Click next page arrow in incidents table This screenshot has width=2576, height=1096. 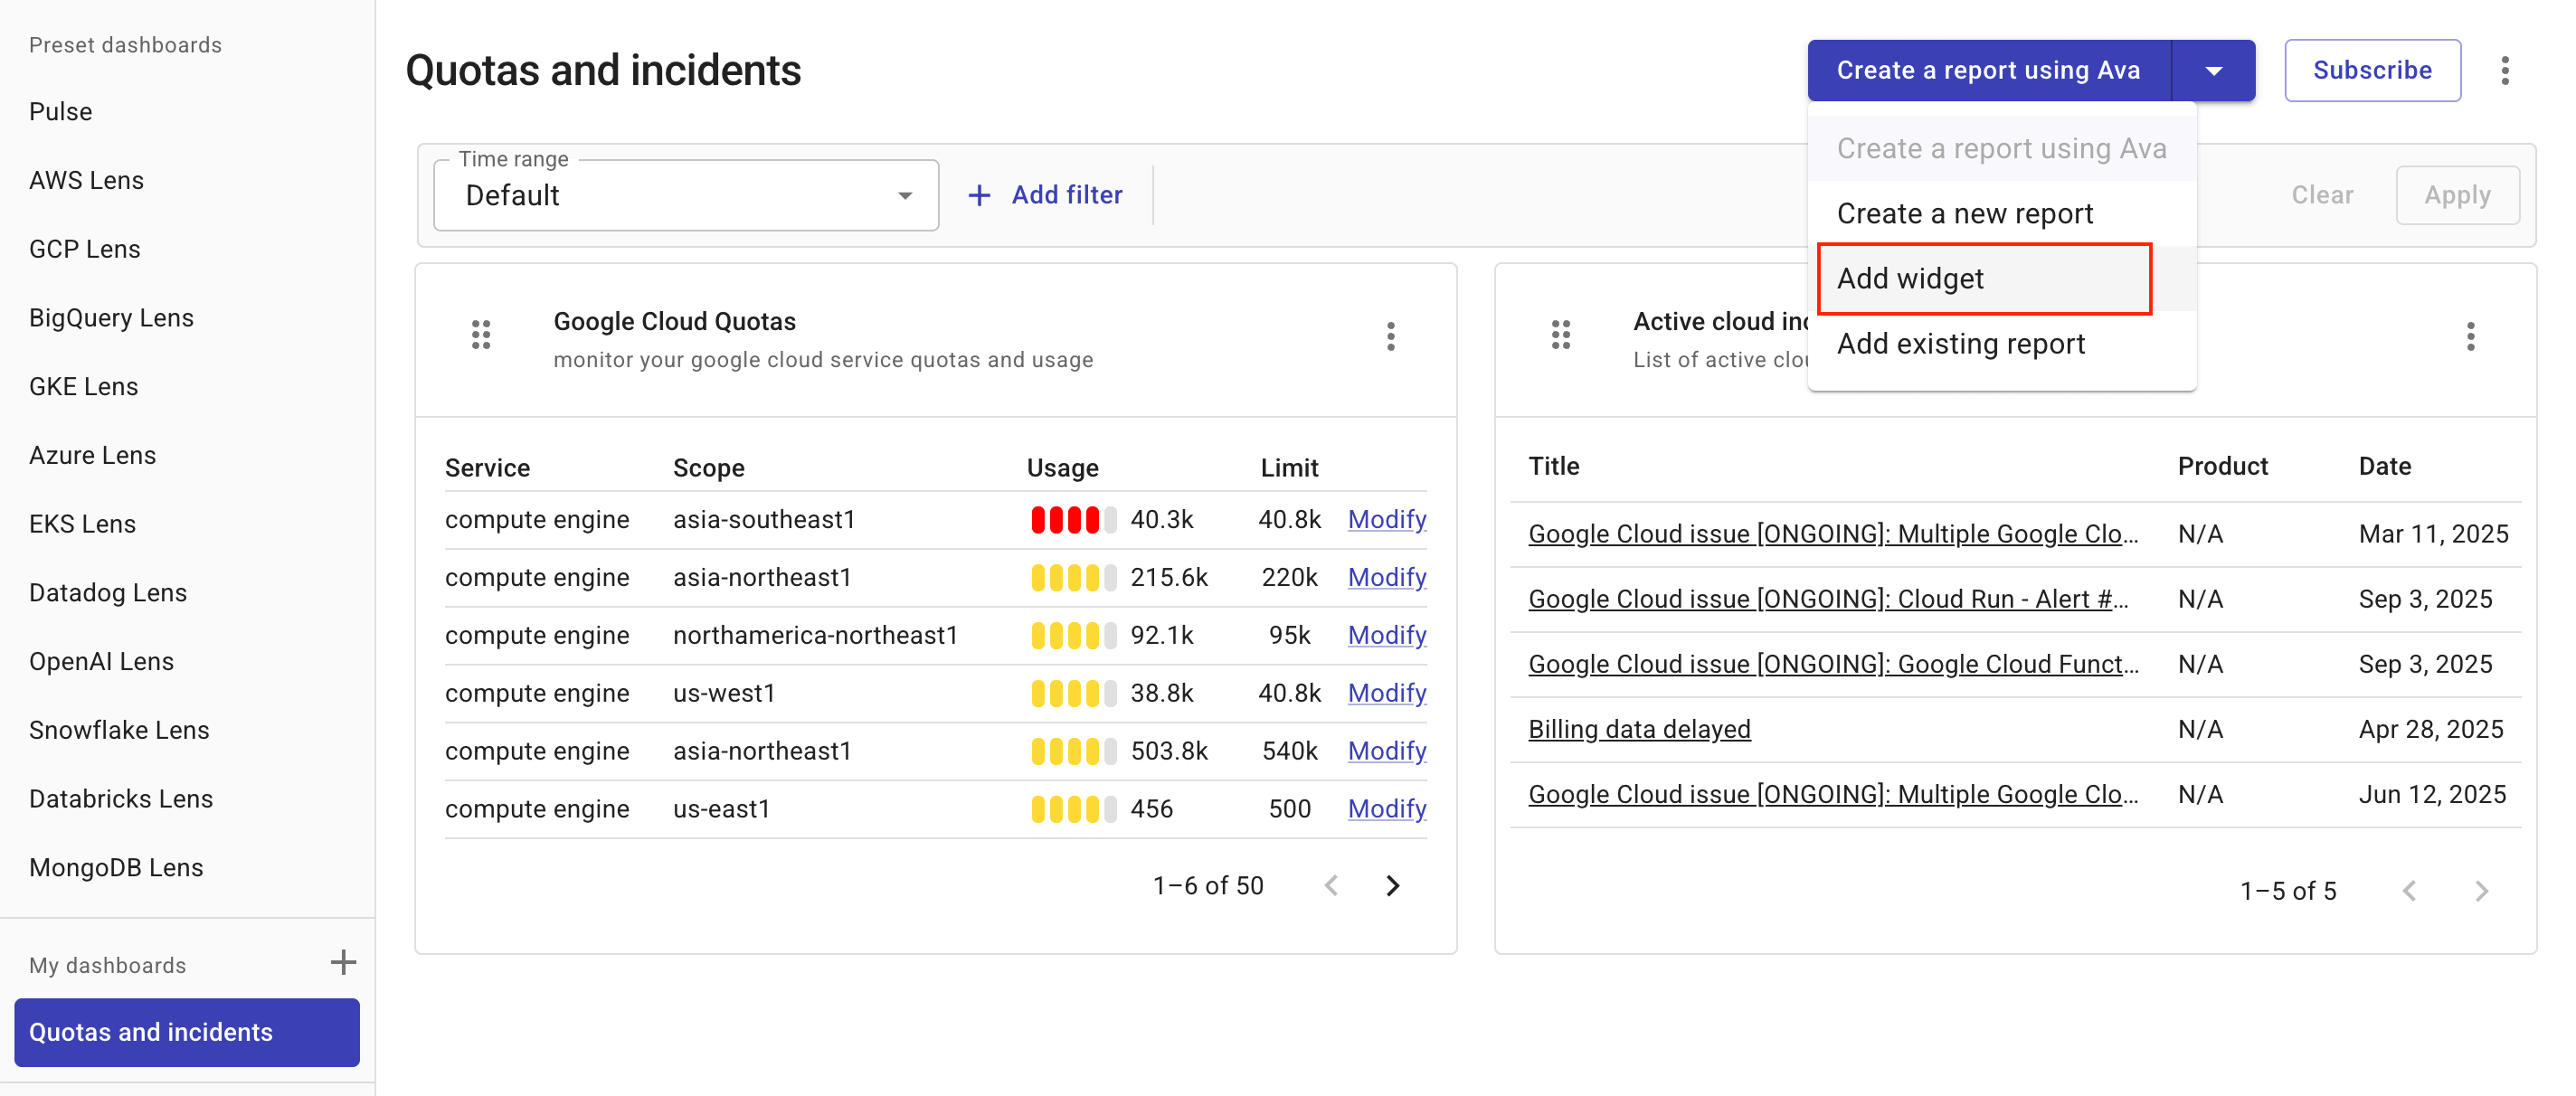point(2481,890)
